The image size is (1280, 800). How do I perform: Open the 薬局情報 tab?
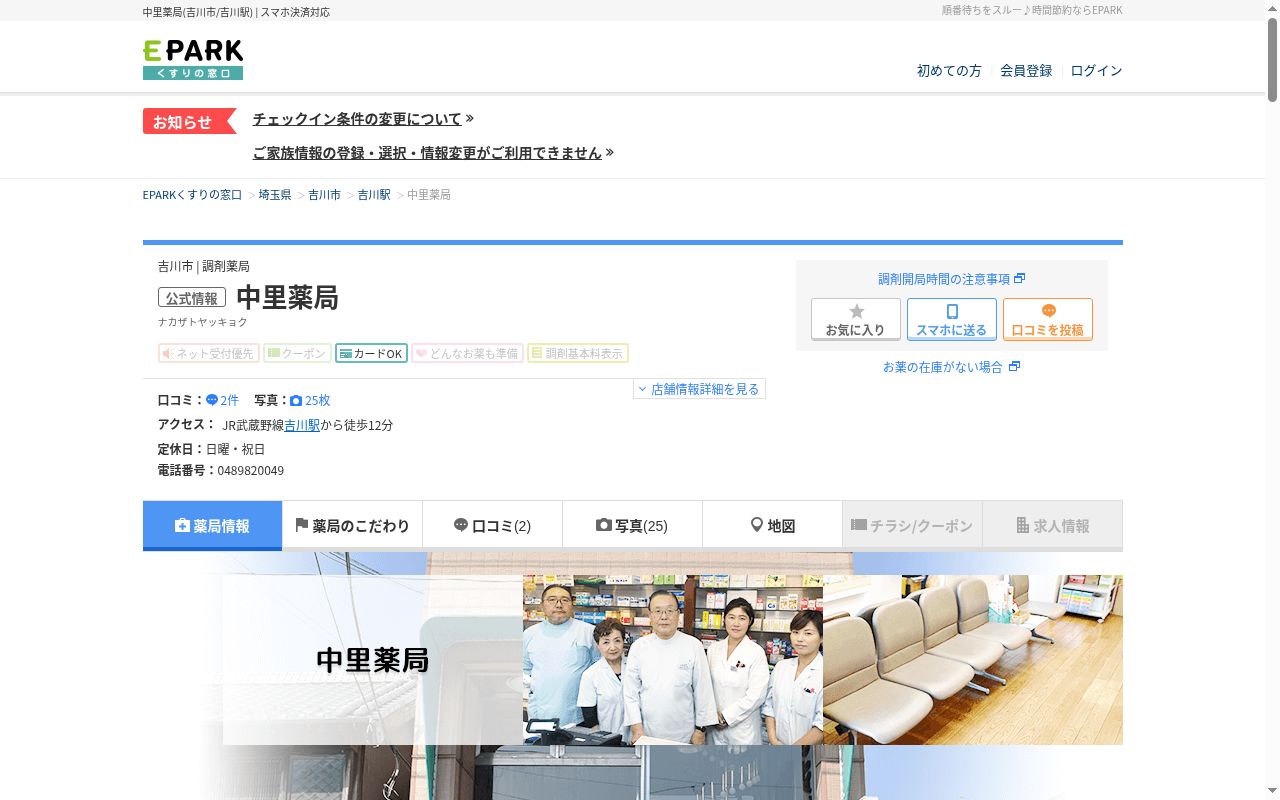point(212,526)
